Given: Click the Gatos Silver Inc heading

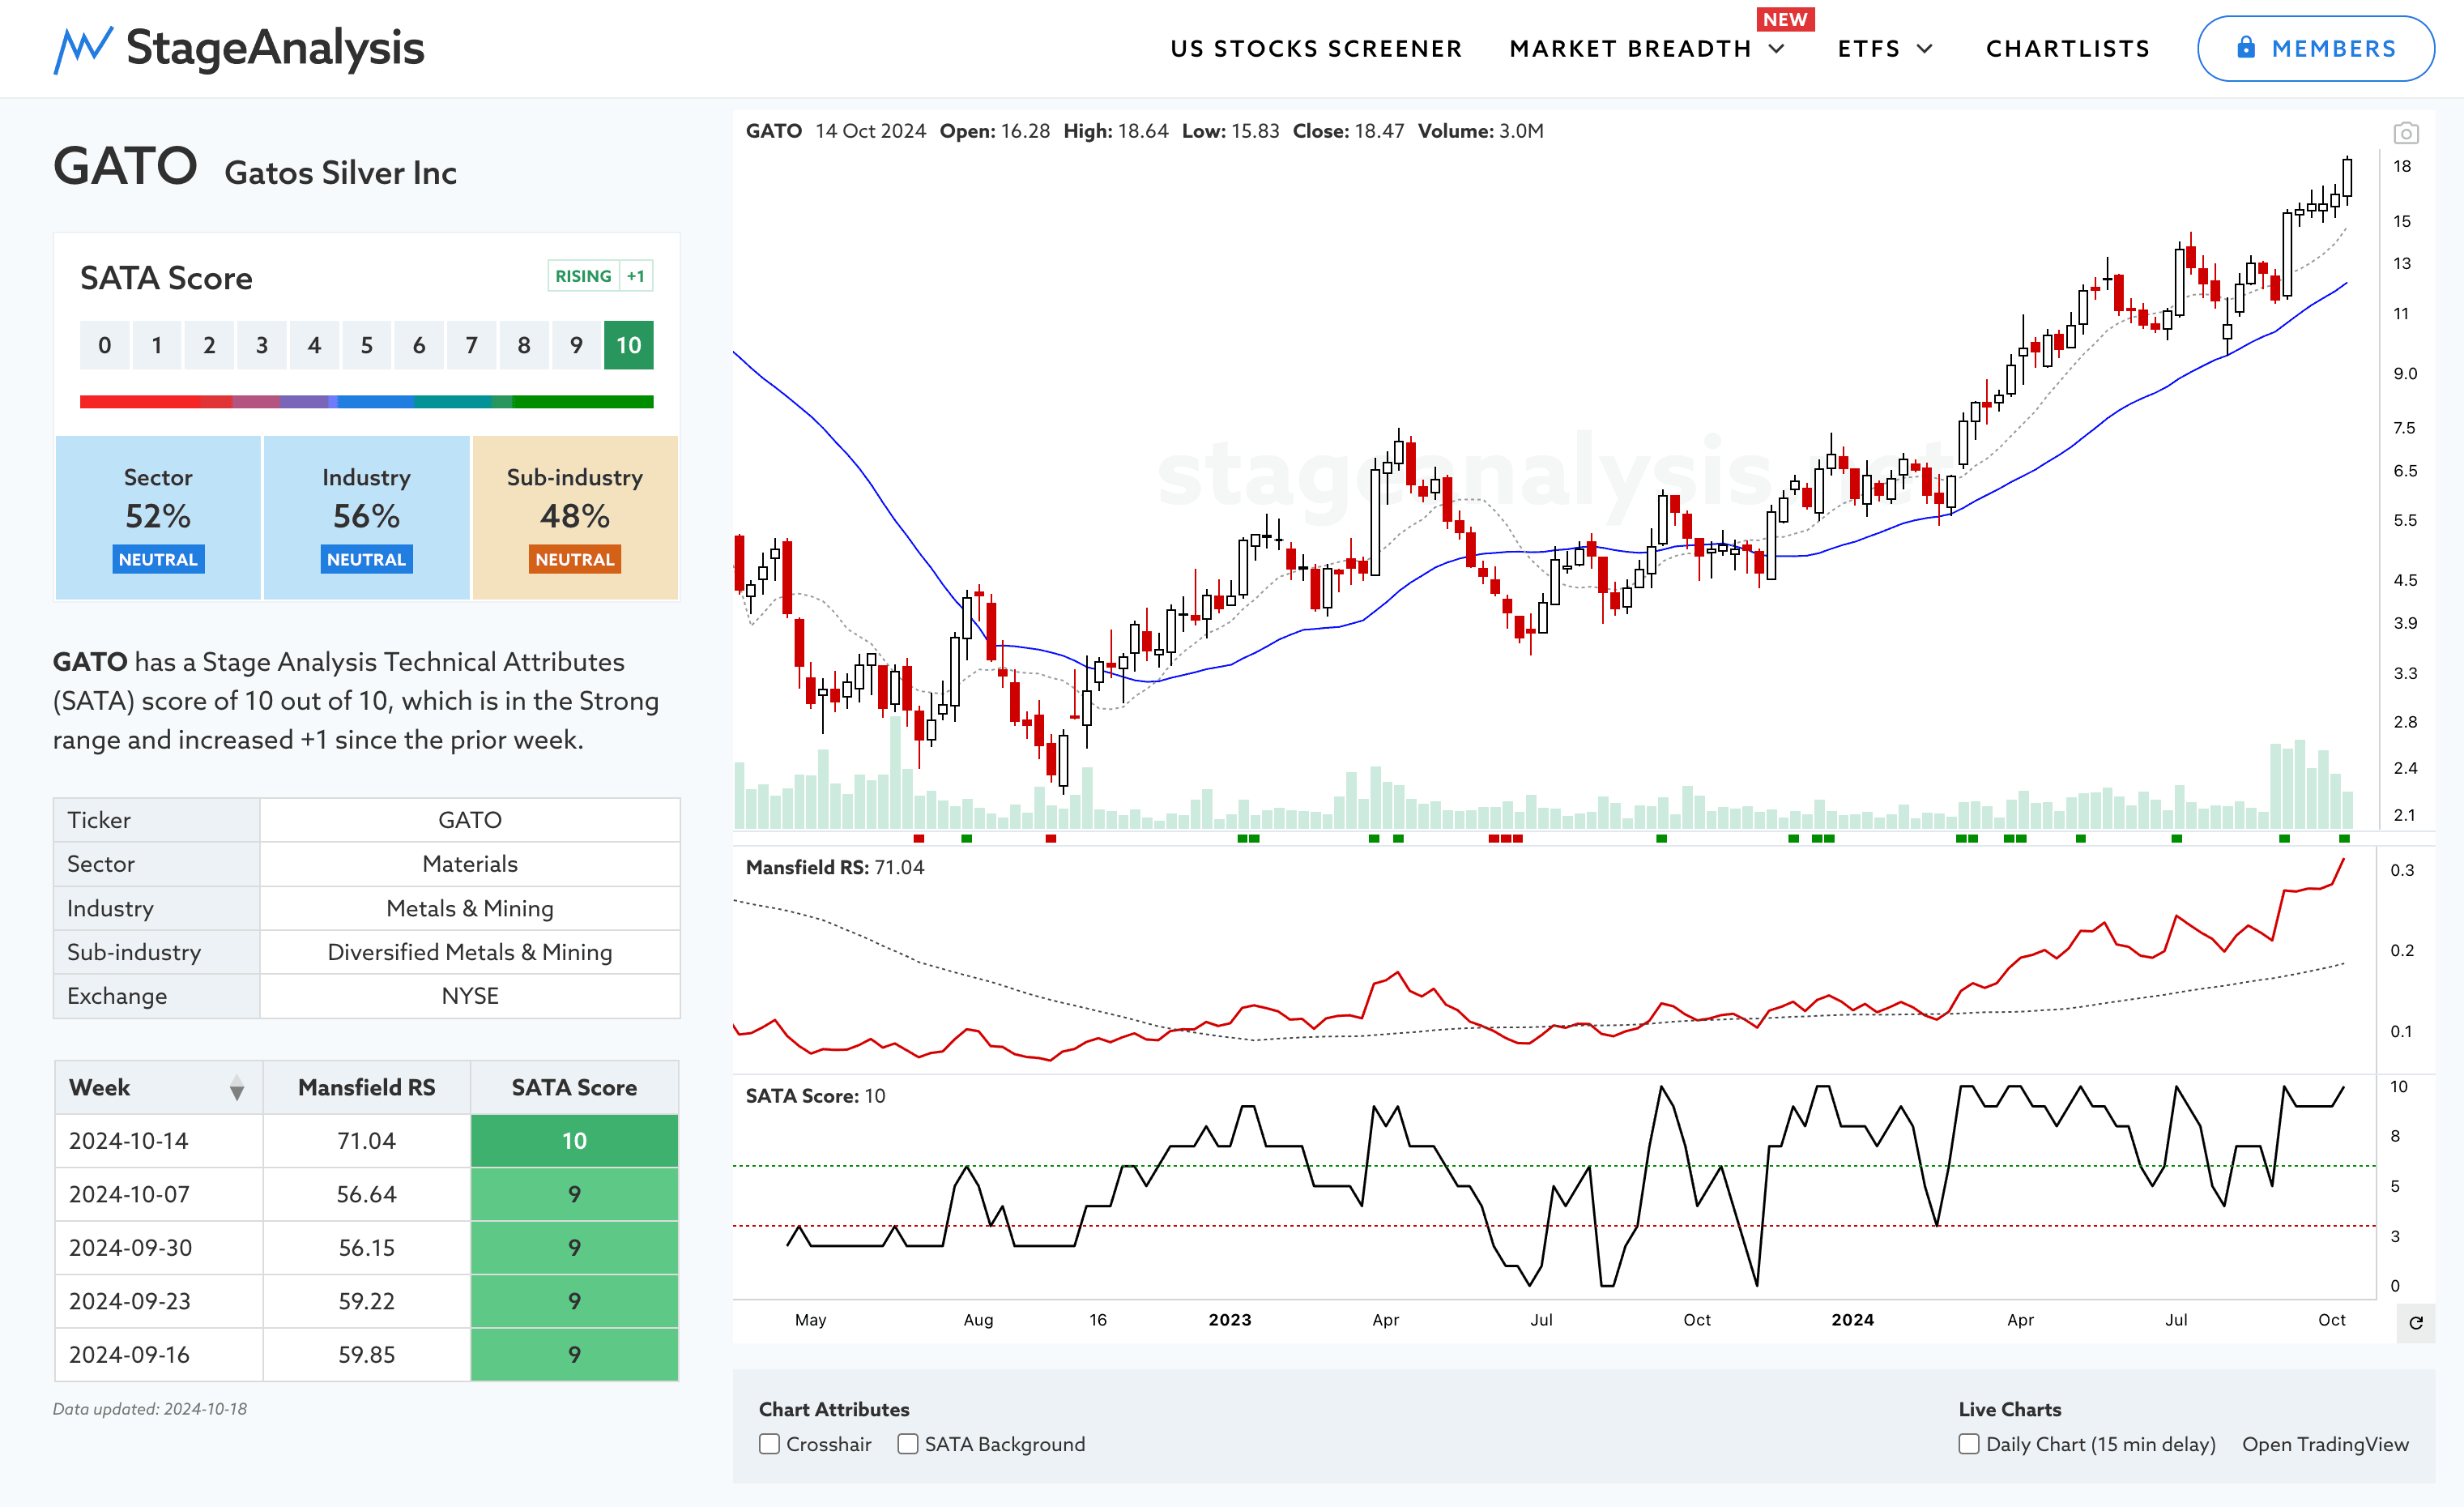Looking at the screenshot, I should click(x=340, y=173).
